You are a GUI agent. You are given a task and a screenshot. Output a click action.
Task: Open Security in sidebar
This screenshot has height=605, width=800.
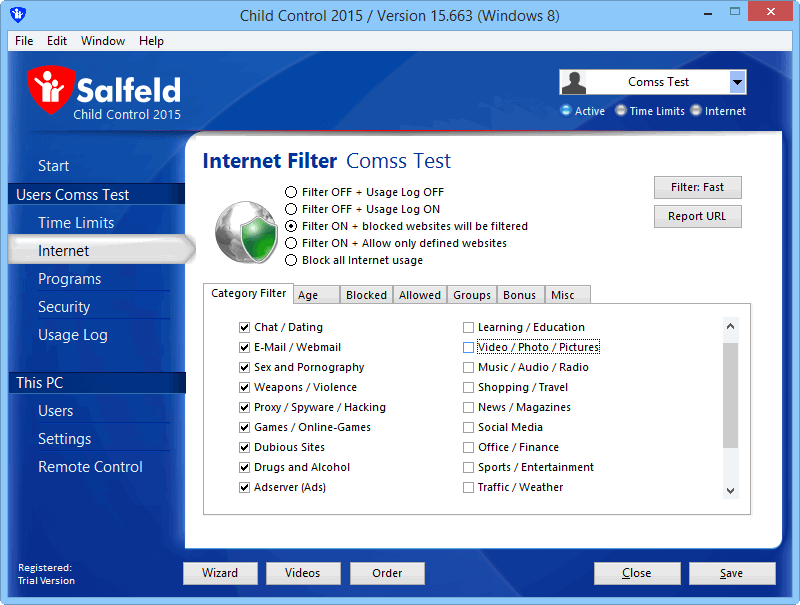tap(64, 307)
